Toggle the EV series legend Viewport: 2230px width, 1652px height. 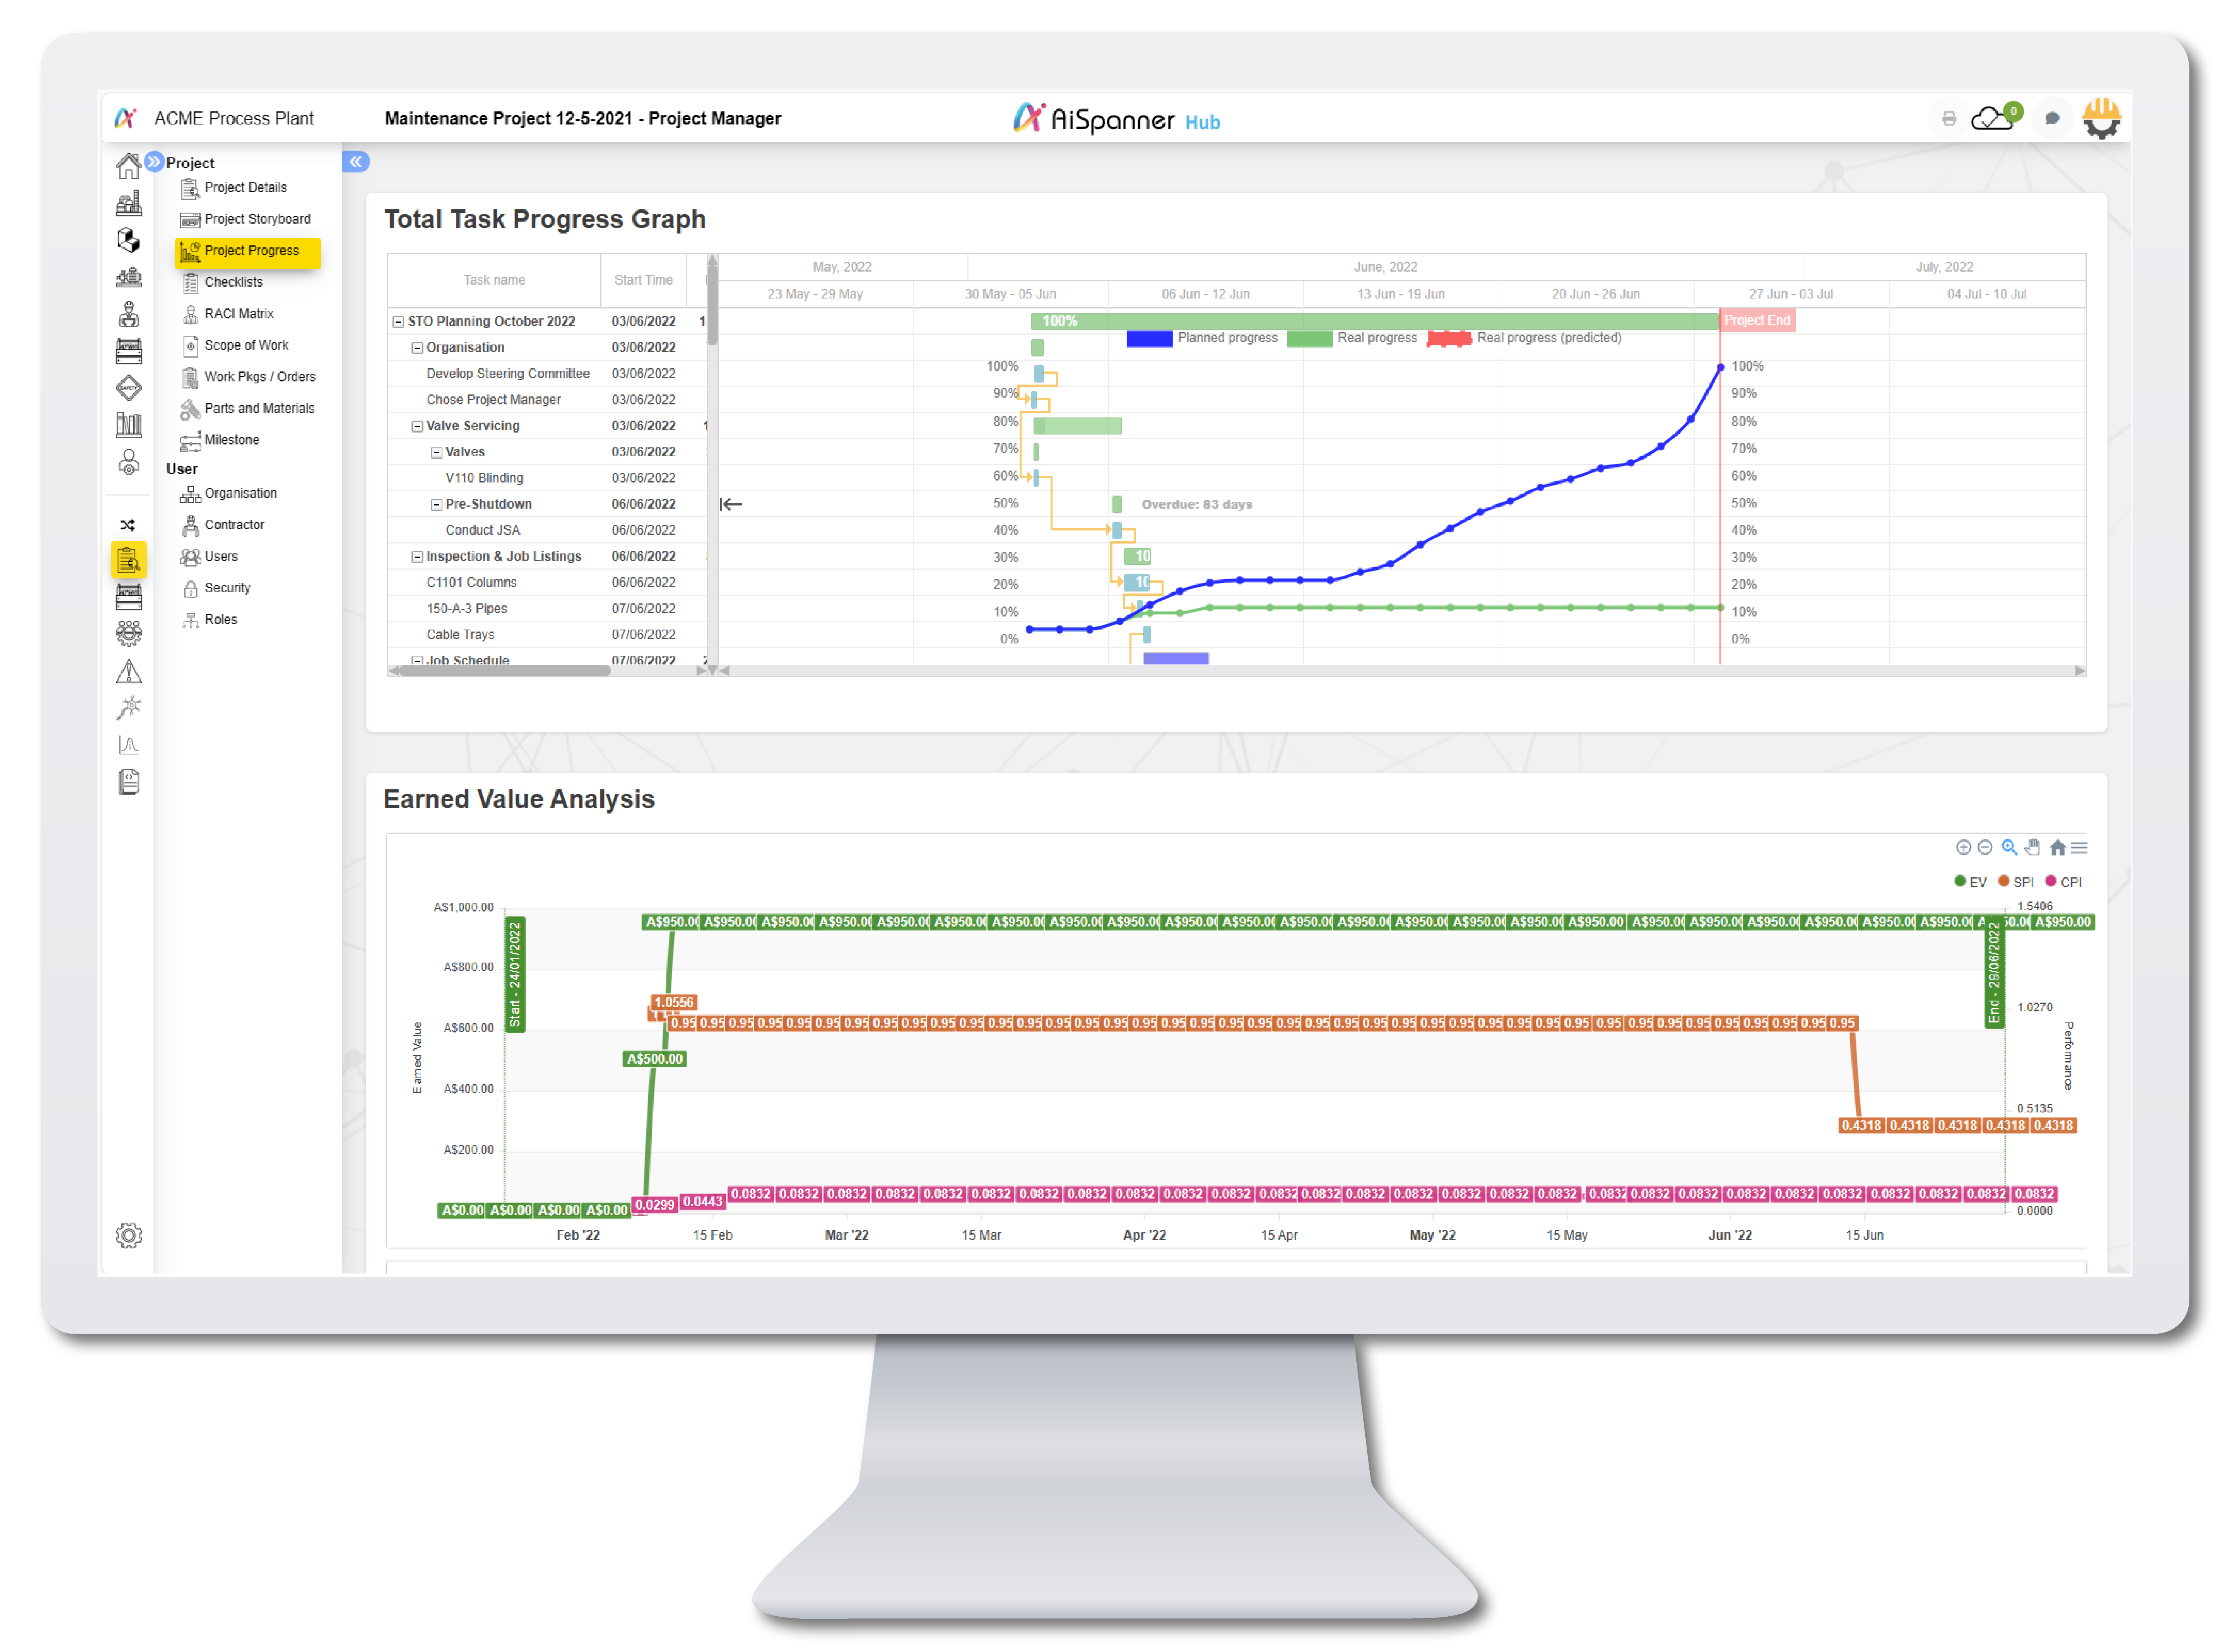click(1970, 882)
